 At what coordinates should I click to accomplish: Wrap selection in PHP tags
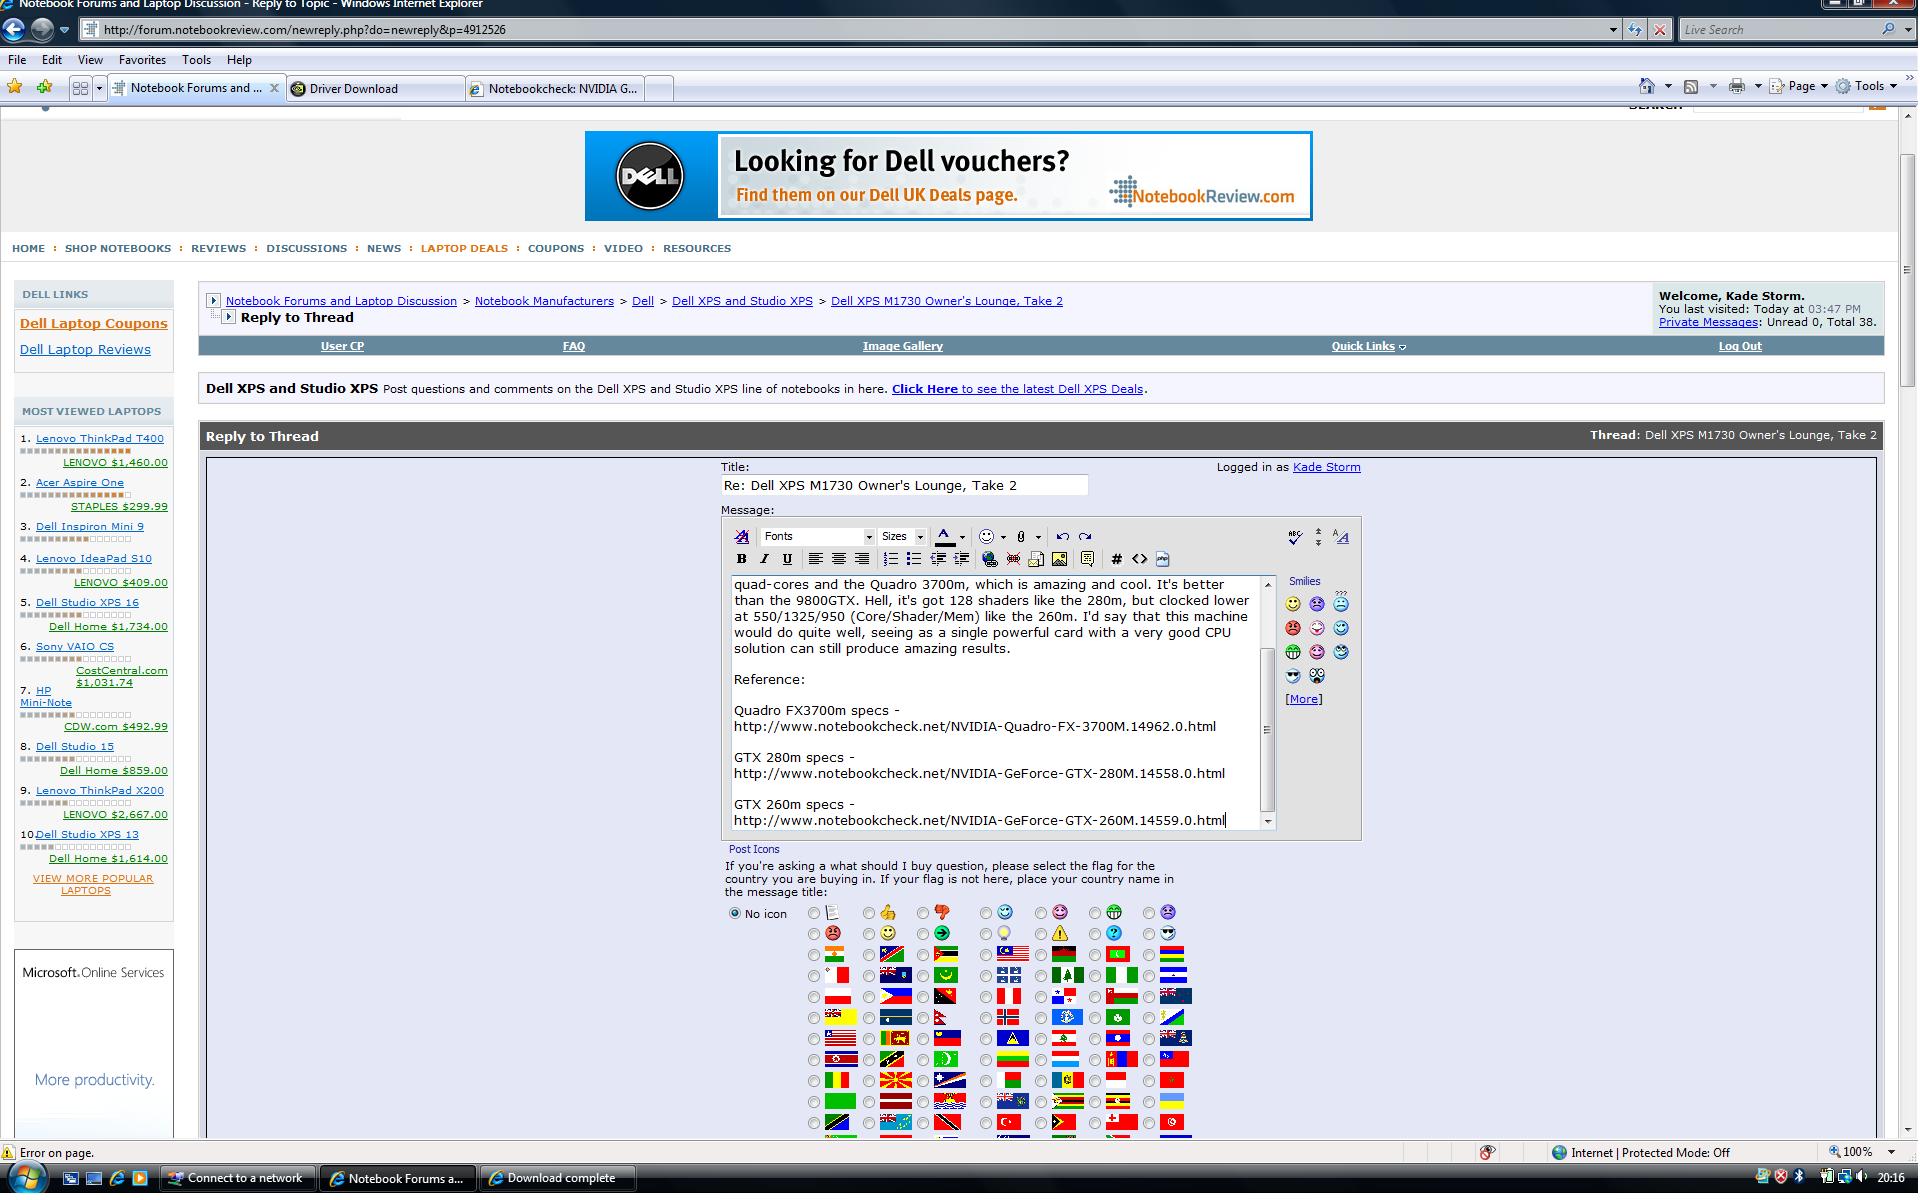coord(1162,559)
